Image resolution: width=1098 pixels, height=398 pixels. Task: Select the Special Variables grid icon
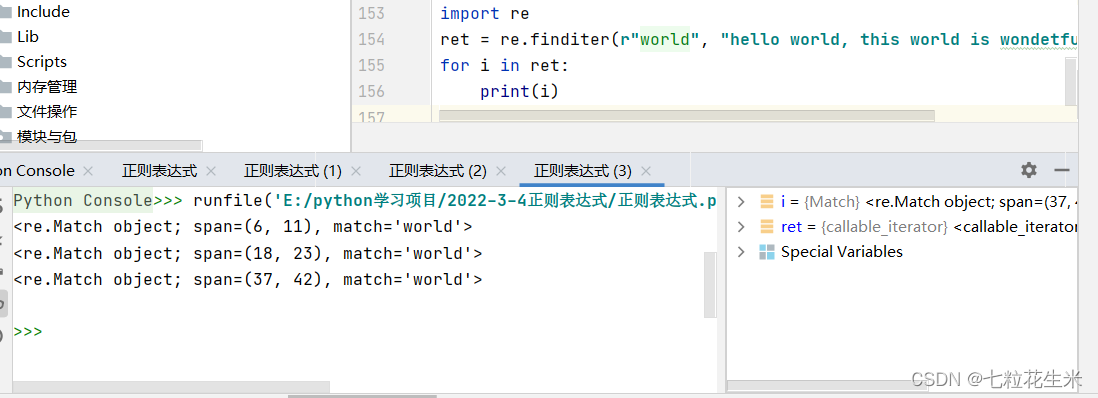coord(767,252)
